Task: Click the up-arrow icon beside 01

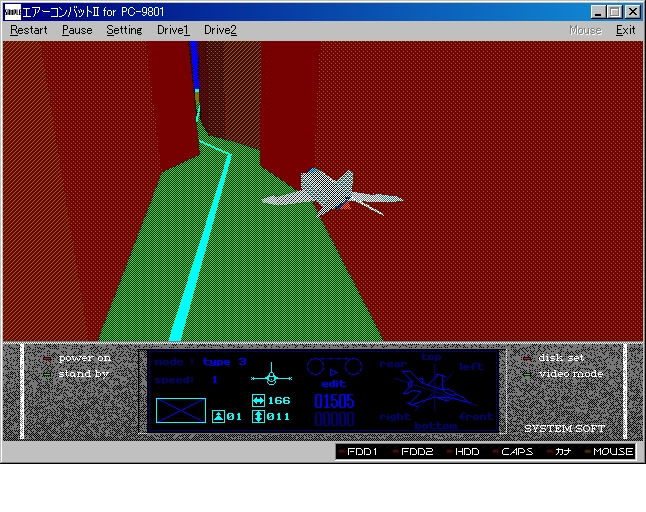Action: (x=218, y=416)
